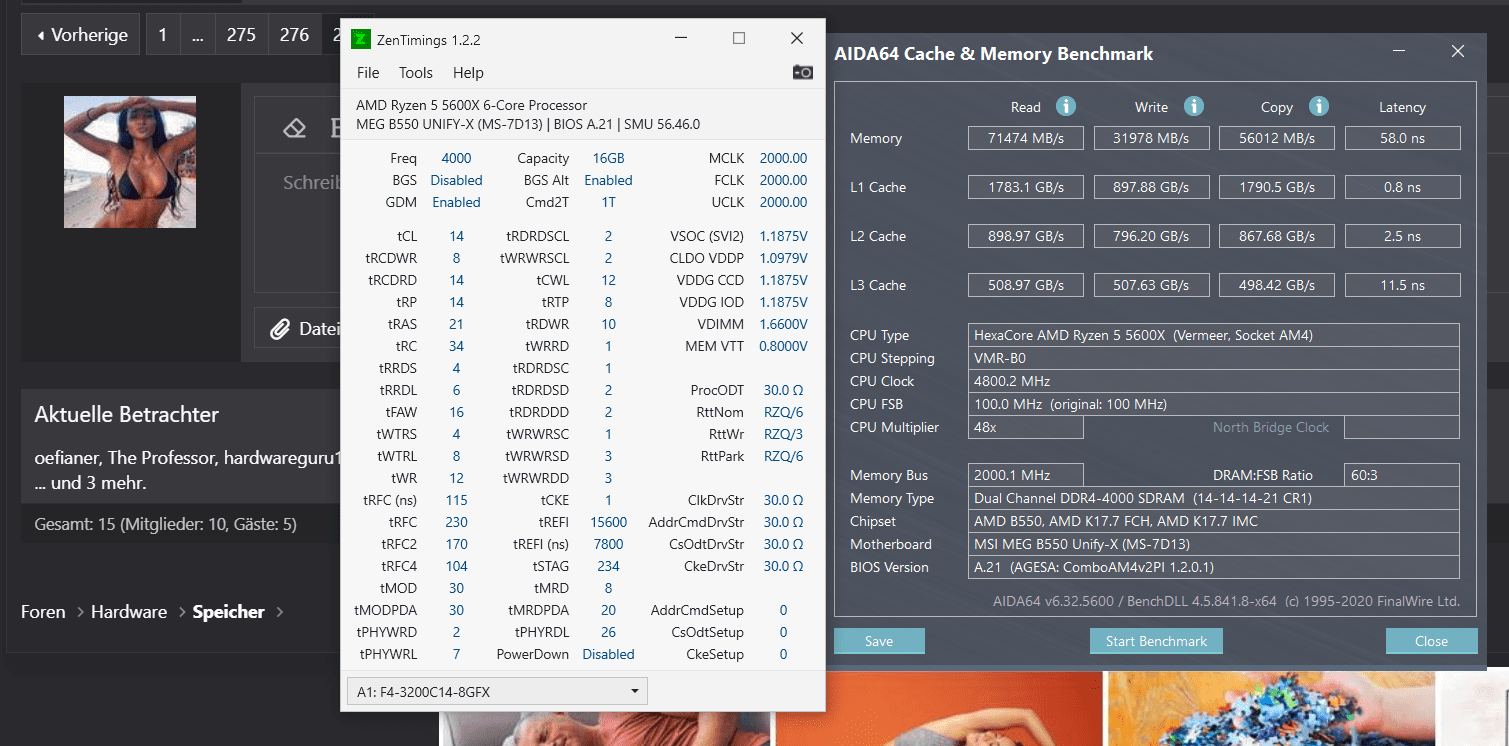Screen dimensions: 1509x746
Task: Click Memory Bus field 2000.1 MHz
Action: pyautogui.click(x=1026, y=475)
